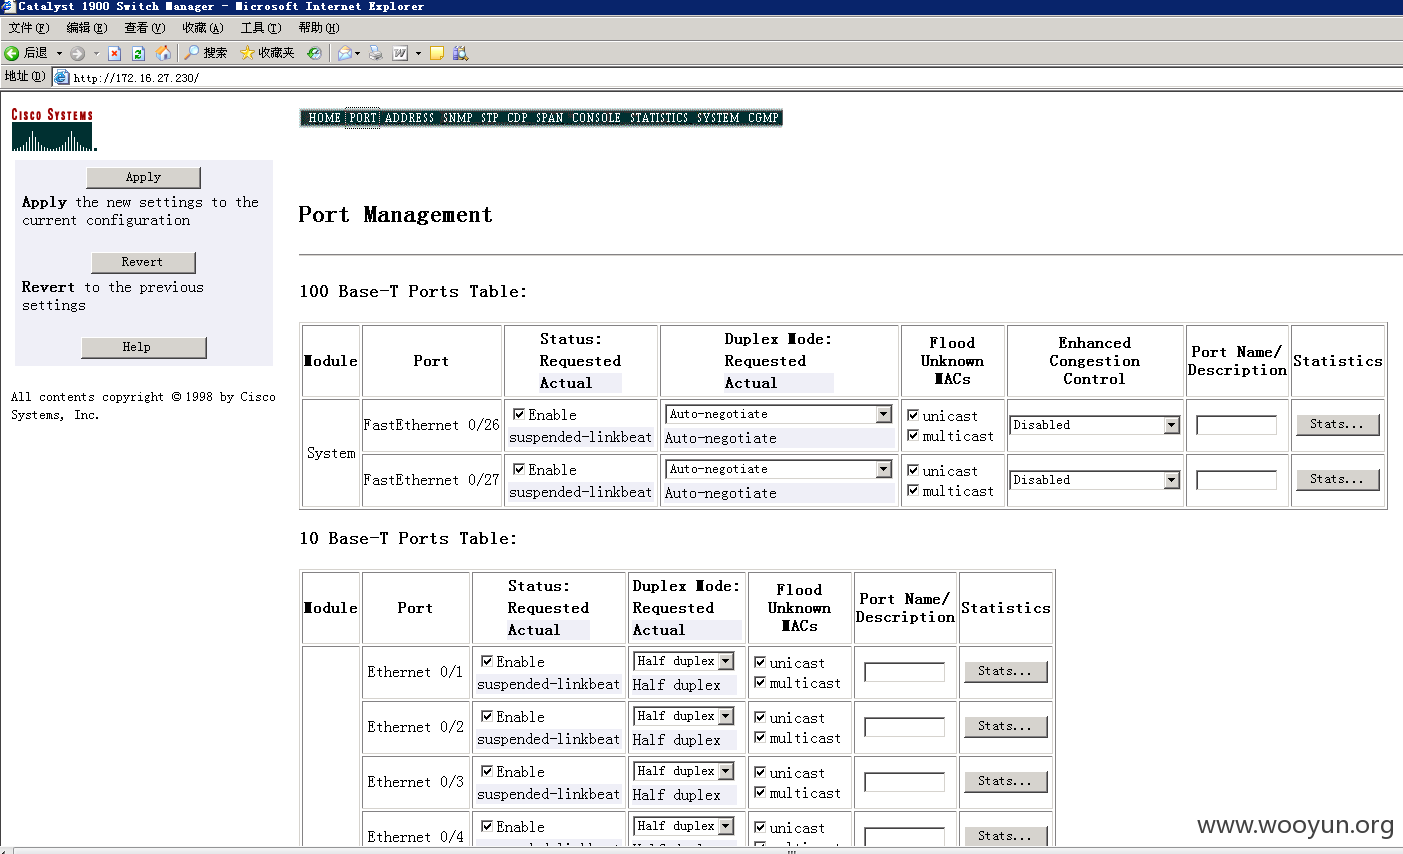Viewport: 1403px width, 854px height.
Task: Open Stats for FastEthernet 0/27
Action: [x=1337, y=480]
